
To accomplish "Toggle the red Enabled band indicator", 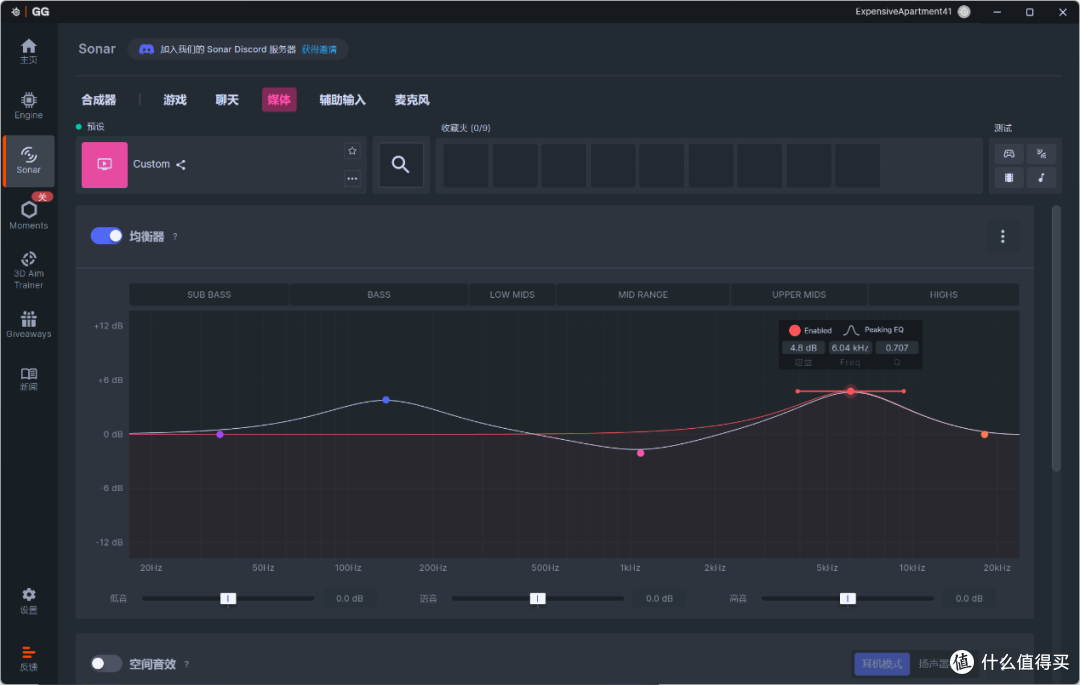I will [x=794, y=330].
